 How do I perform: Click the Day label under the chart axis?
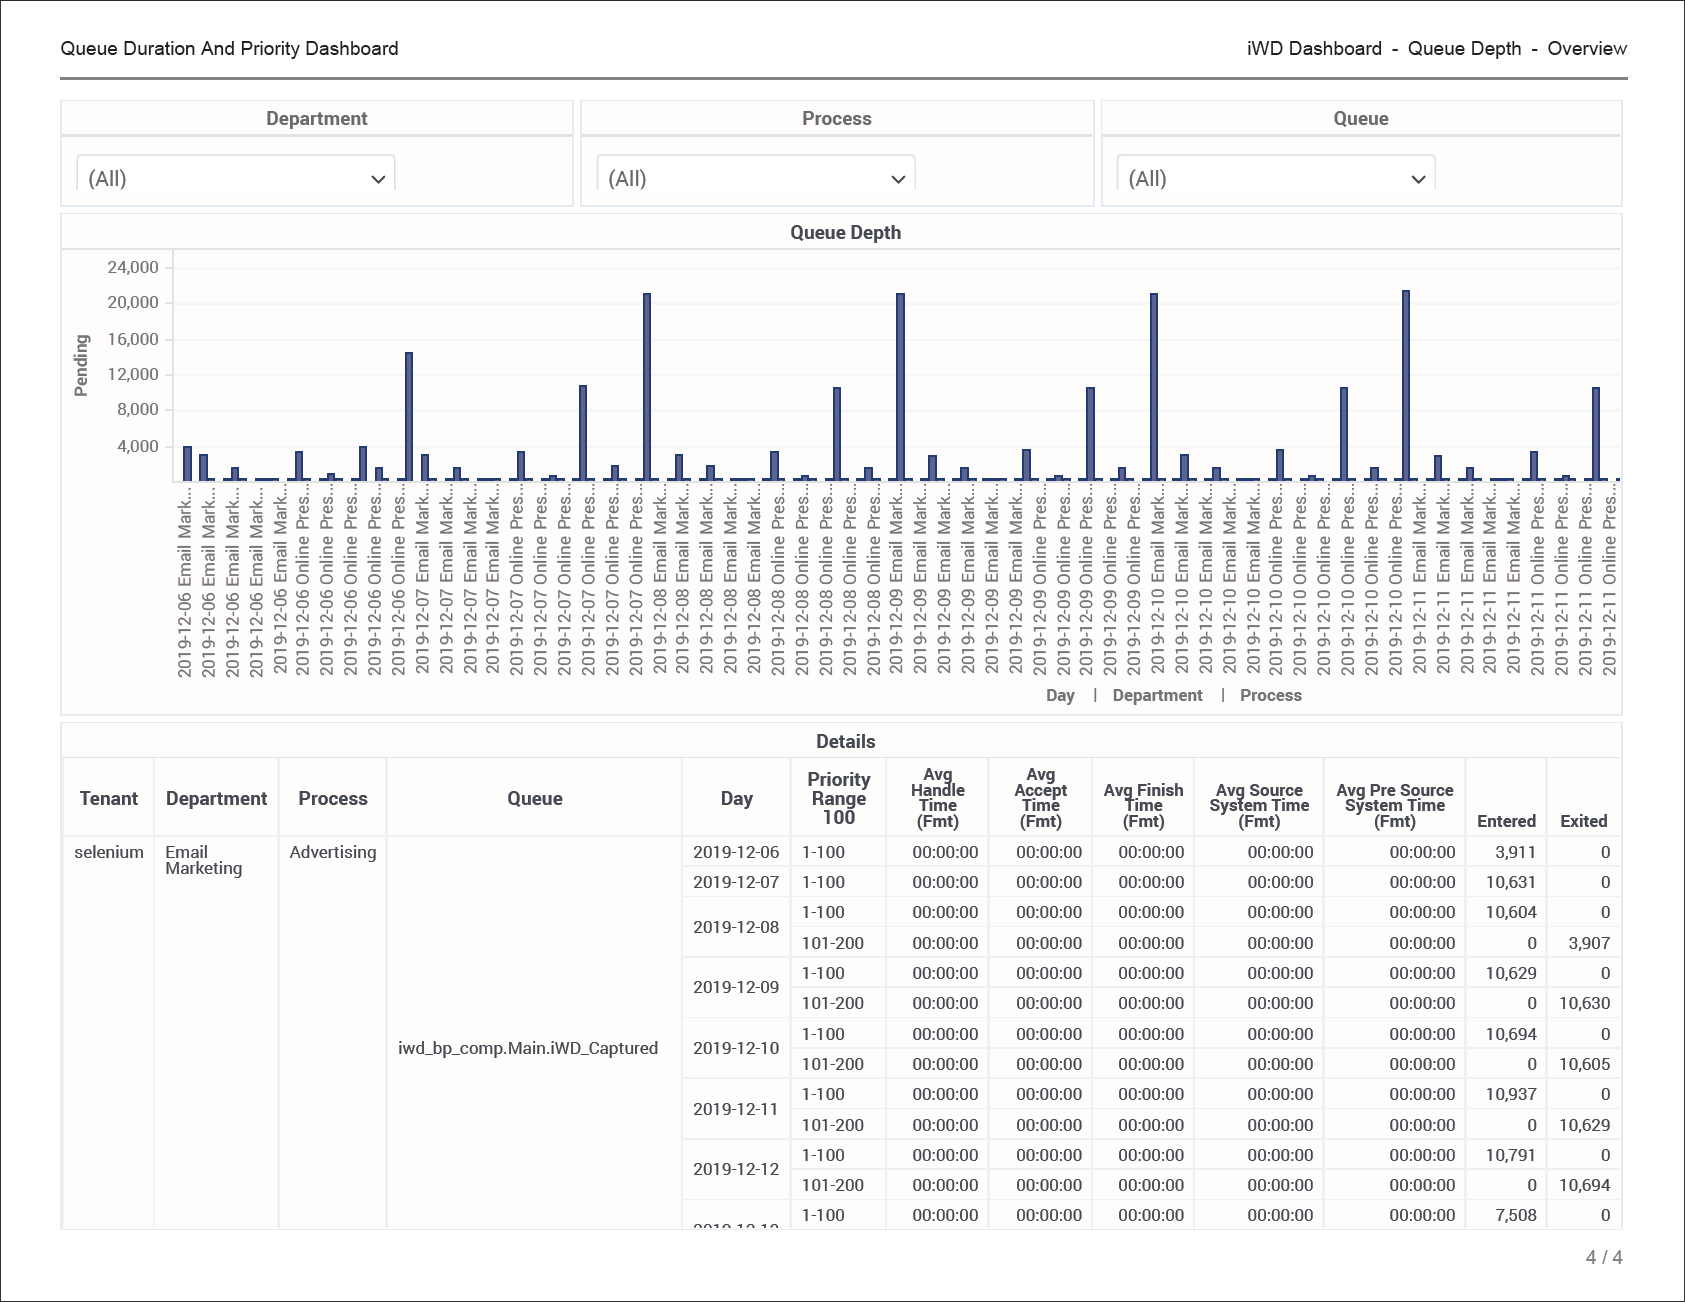point(1060,695)
